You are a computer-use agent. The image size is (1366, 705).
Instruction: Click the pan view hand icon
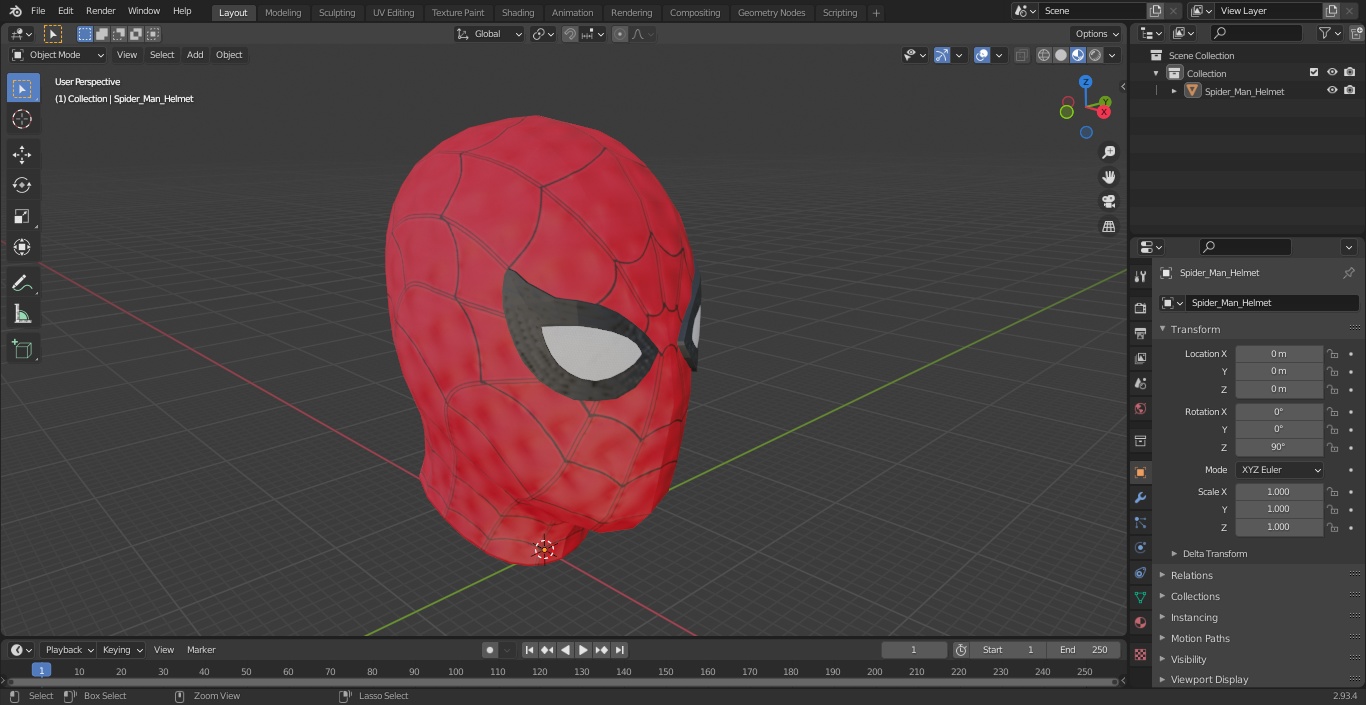pyautogui.click(x=1109, y=177)
